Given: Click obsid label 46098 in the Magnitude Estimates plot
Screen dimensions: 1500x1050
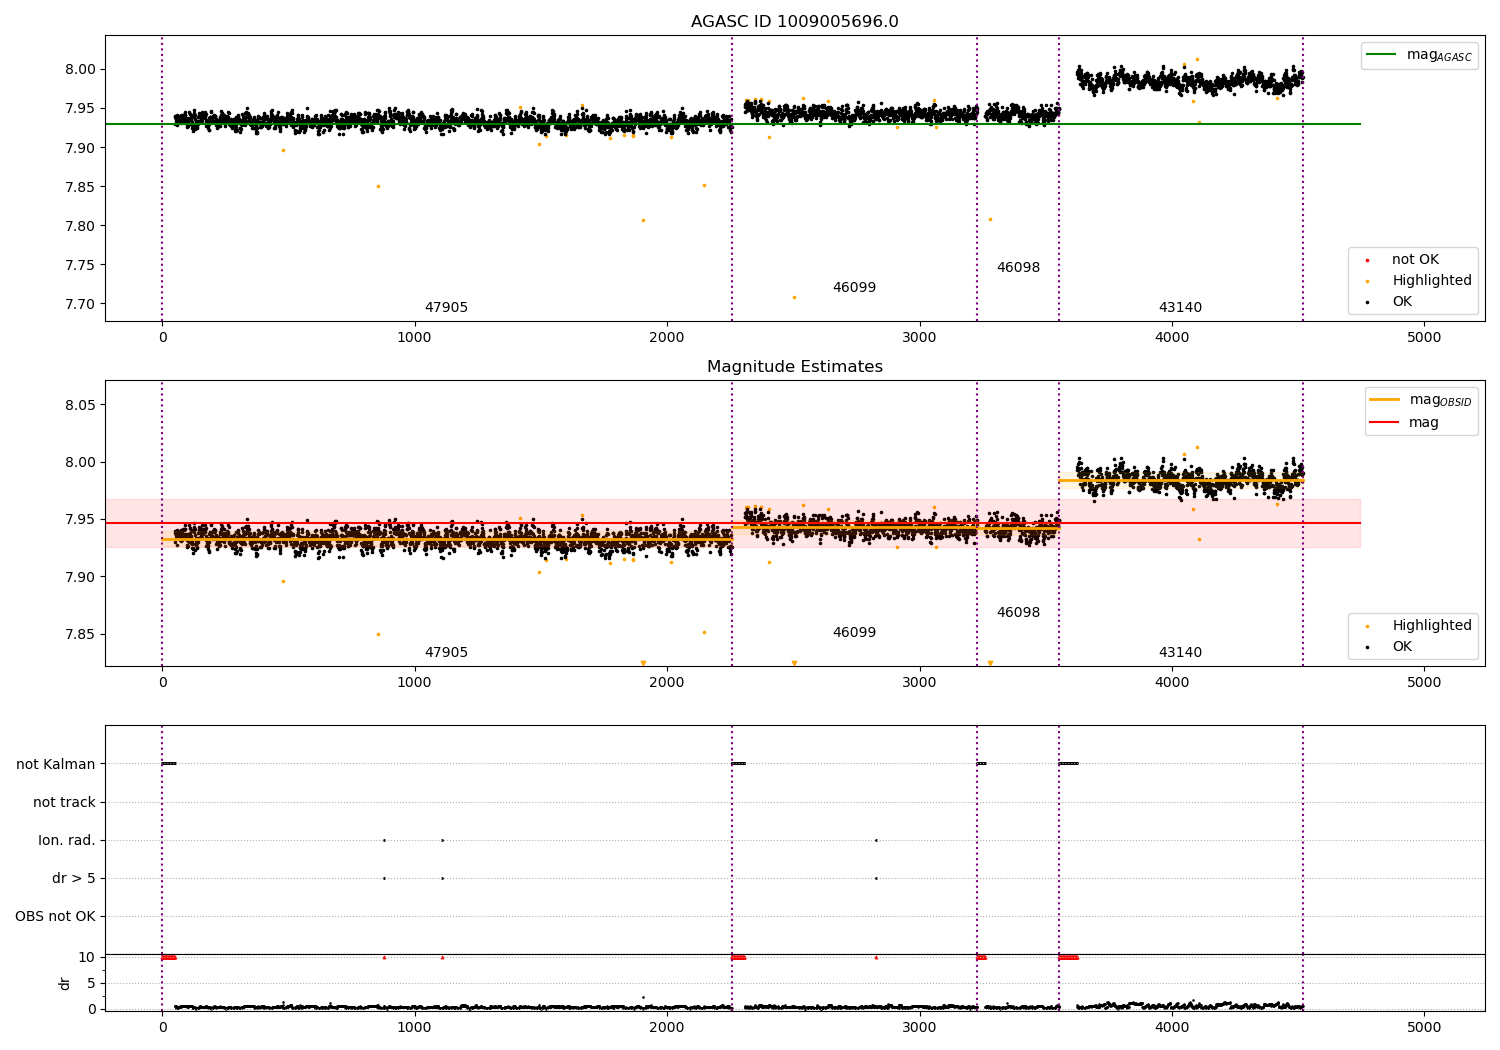Looking at the screenshot, I should tap(1018, 613).
